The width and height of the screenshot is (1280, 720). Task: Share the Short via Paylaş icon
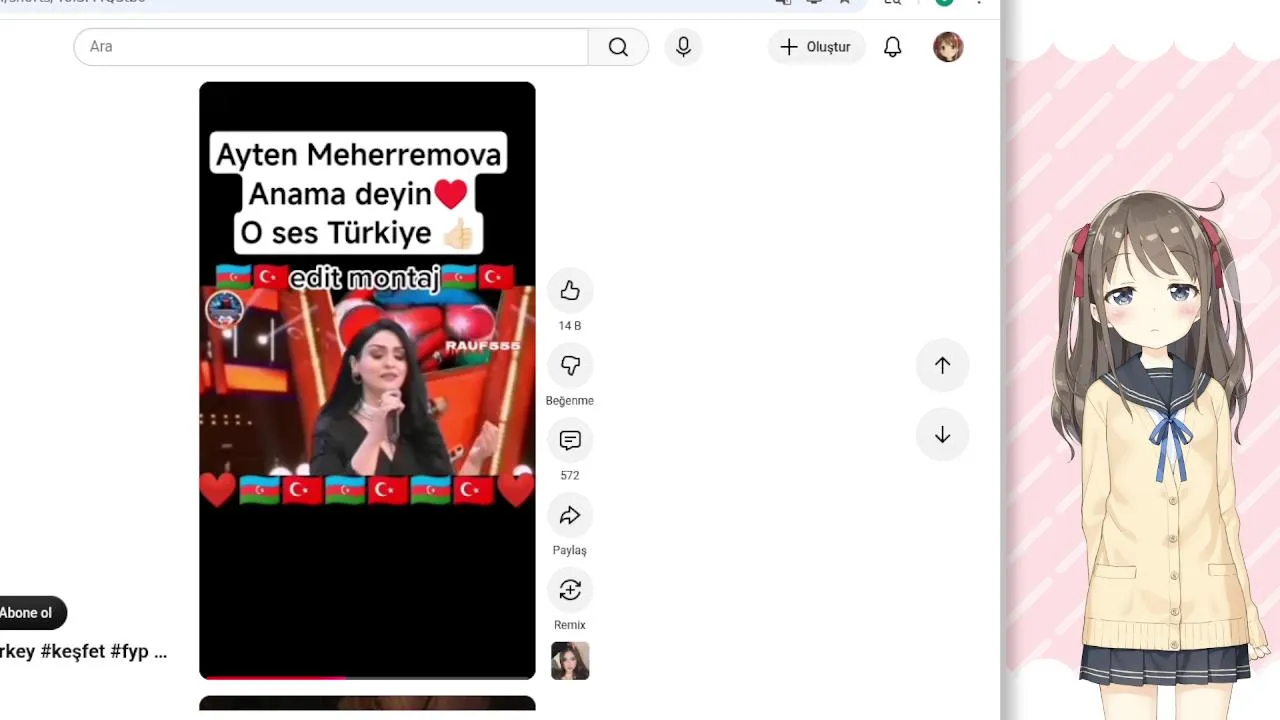(570, 516)
